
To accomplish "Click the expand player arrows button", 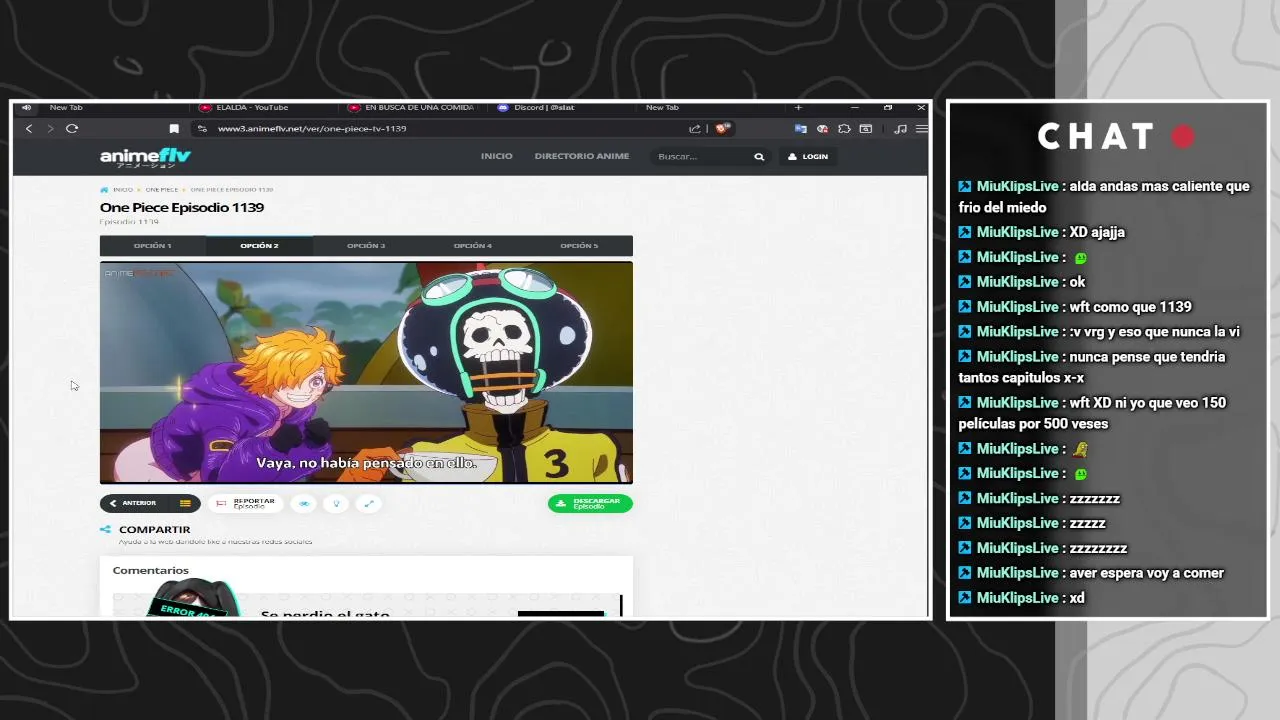I will [368, 503].
